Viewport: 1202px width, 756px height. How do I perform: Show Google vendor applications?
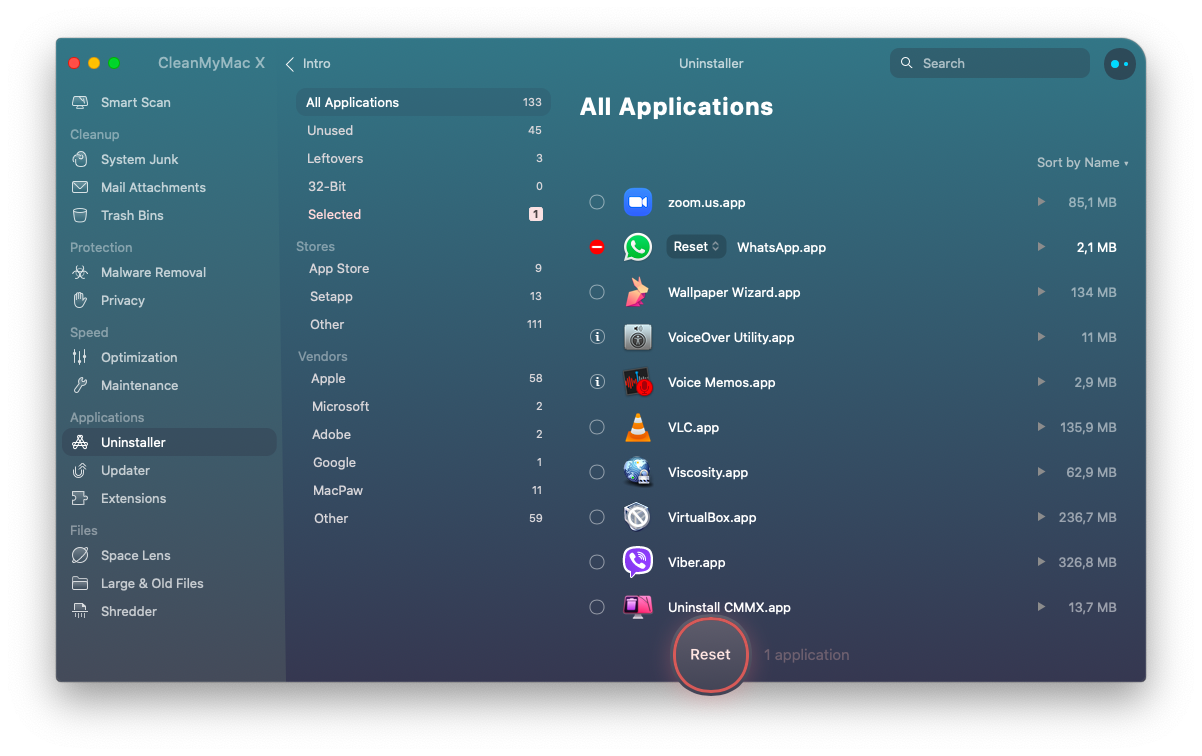click(424, 462)
